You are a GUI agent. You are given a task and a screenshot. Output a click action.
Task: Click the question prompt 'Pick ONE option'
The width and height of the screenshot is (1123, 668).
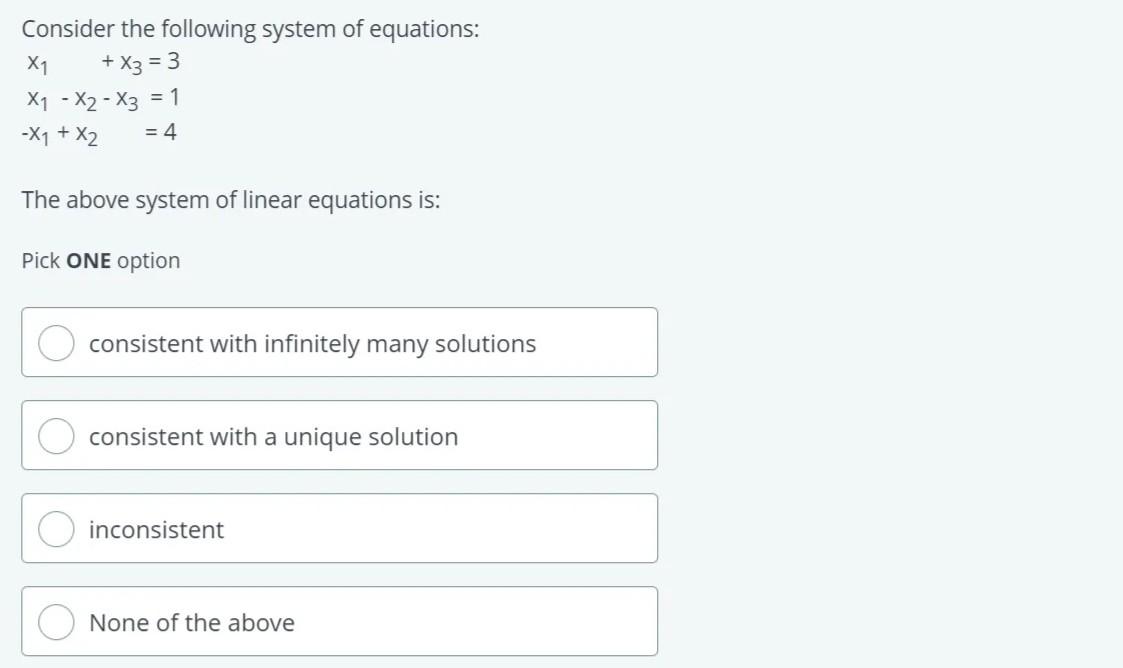(101, 260)
